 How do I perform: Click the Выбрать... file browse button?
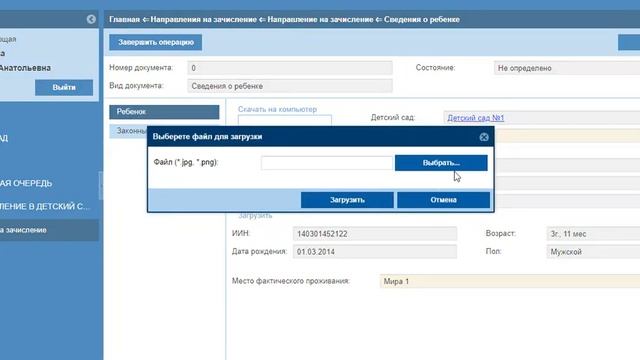[x=441, y=163]
